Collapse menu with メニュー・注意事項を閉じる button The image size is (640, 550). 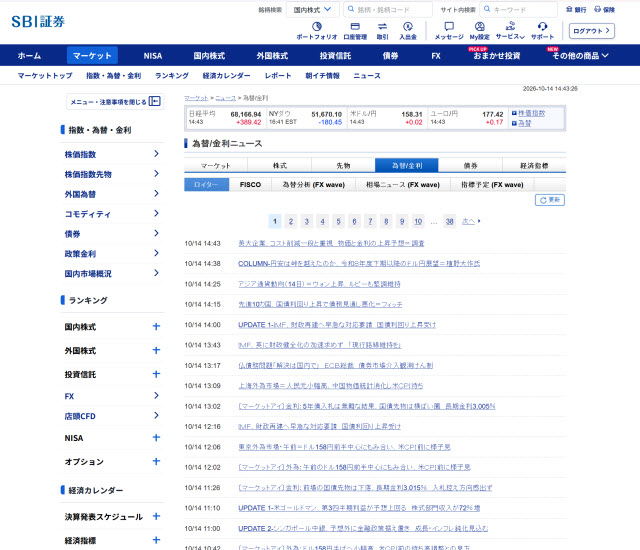115,102
